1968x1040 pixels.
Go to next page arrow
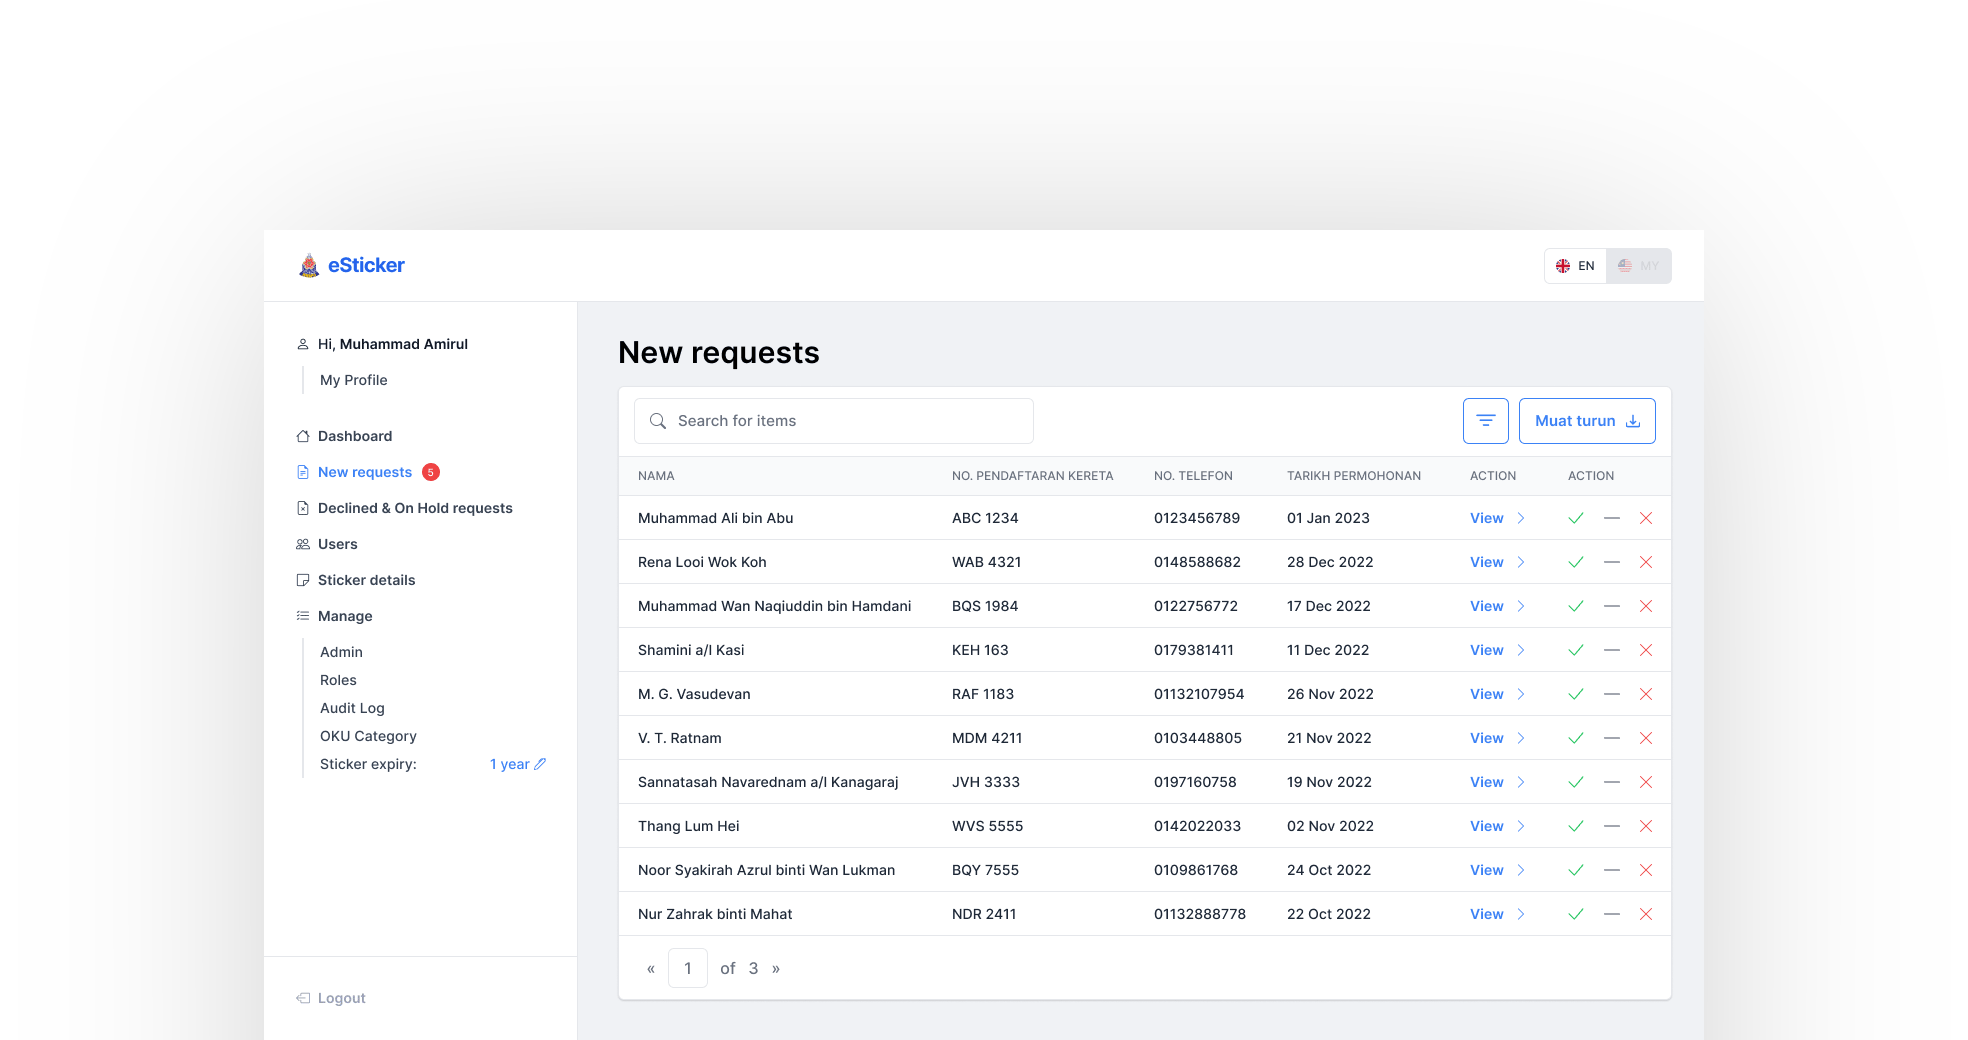[776, 969]
